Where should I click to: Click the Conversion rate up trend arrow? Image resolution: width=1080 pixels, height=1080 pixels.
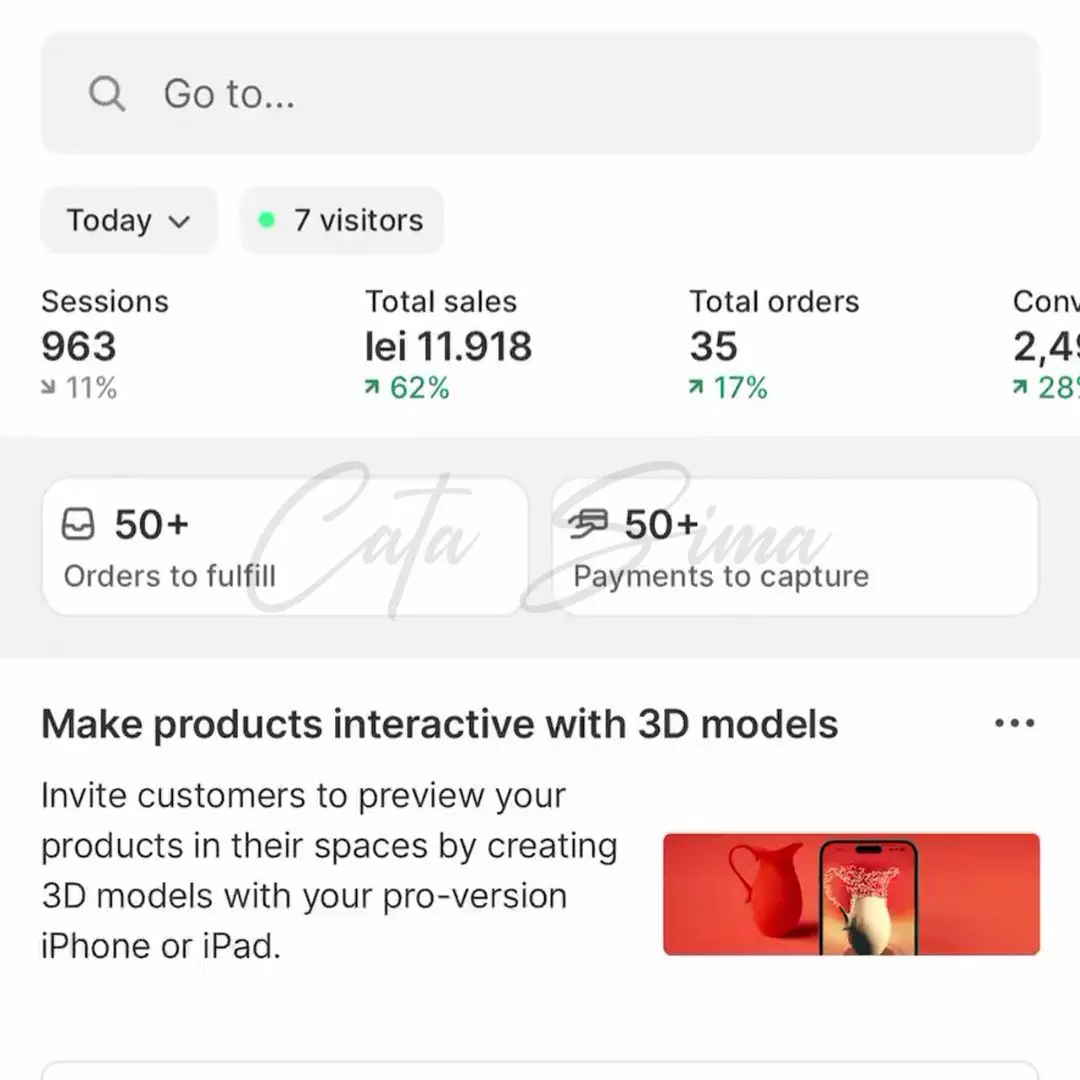click(x=1020, y=388)
